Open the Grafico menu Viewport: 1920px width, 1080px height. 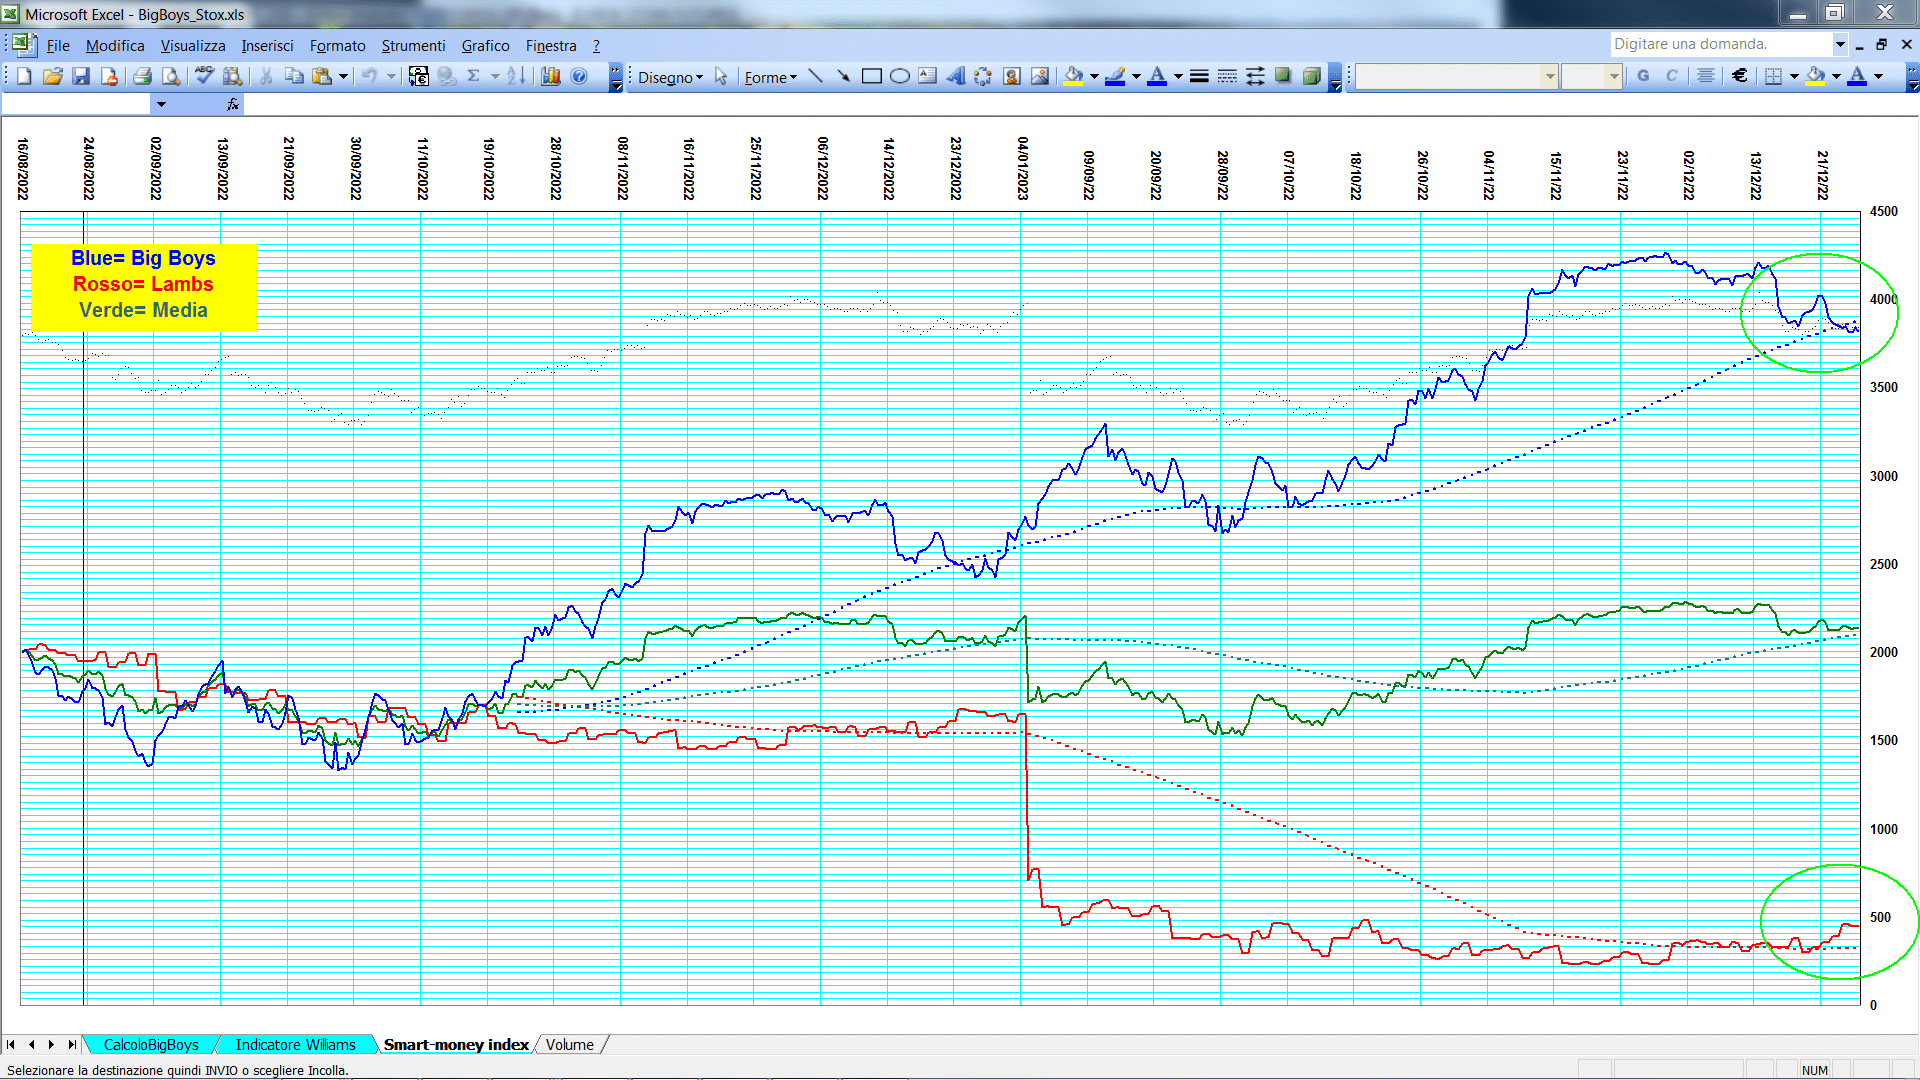[485, 46]
